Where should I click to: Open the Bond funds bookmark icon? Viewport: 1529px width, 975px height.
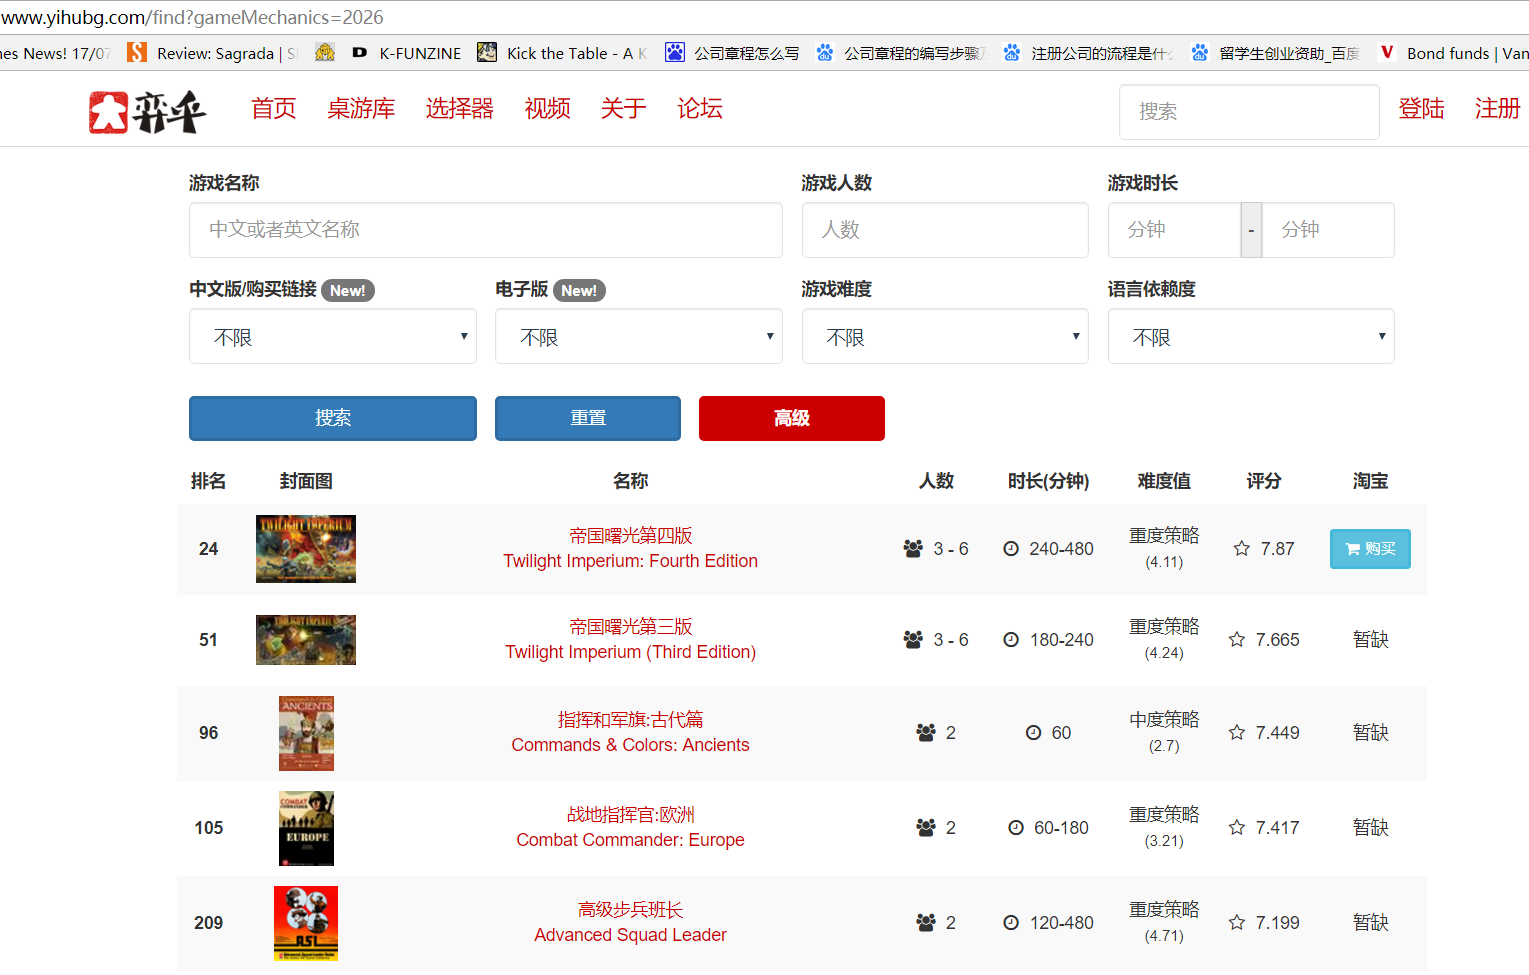tap(1387, 52)
